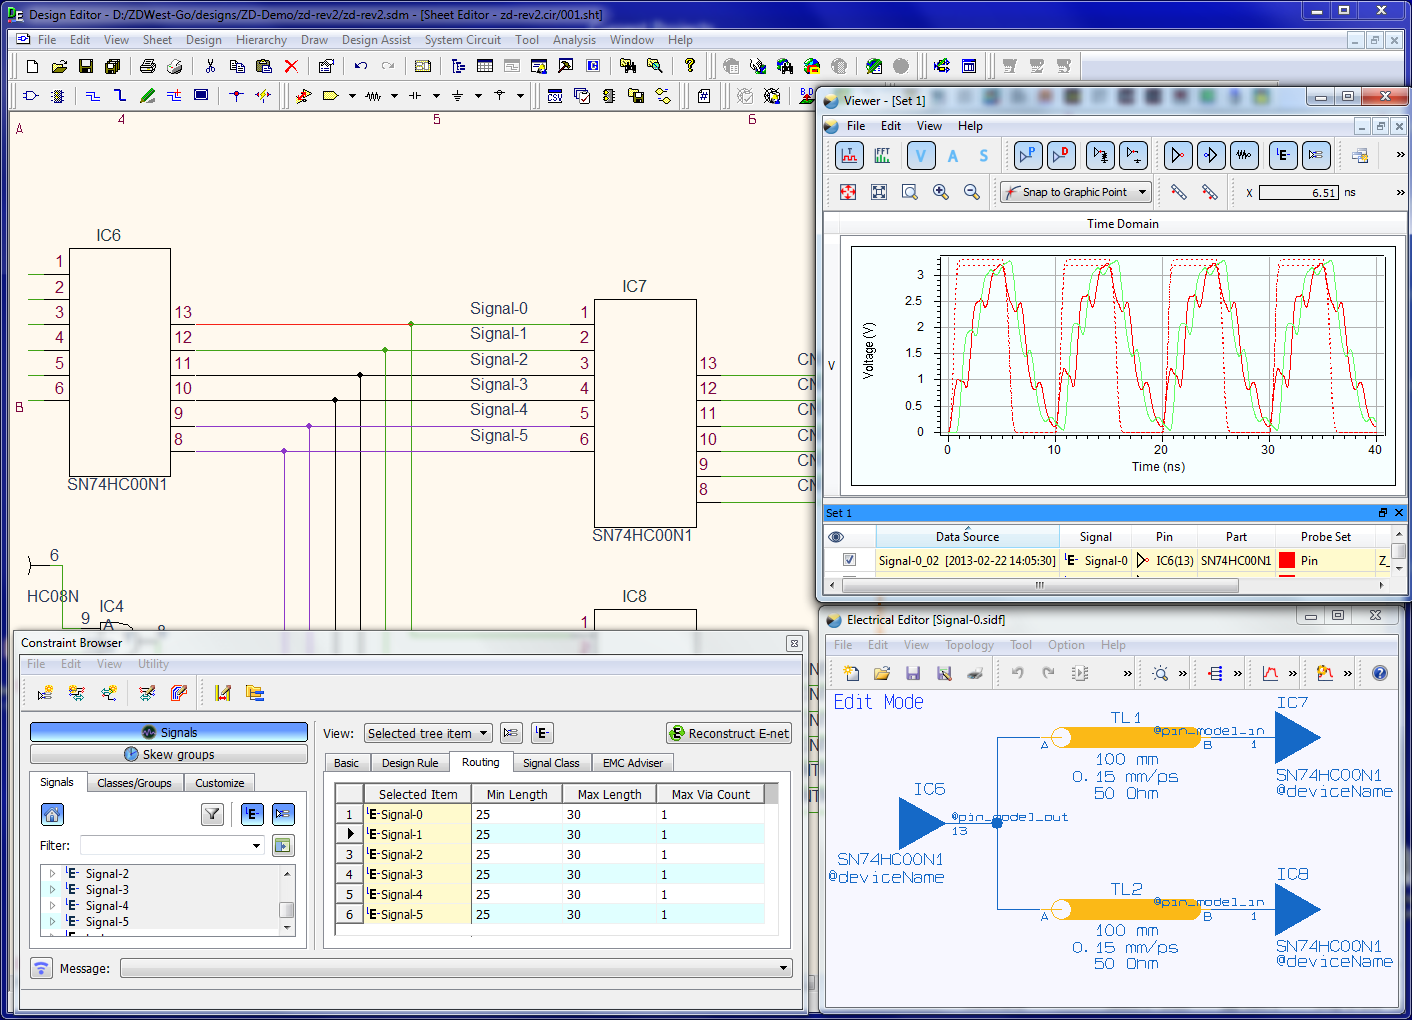Viewport: 1412px width, 1020px height.
Task: Click the Zoom In magnifier in Viewer toolbar
Action: tap(940, 191)
